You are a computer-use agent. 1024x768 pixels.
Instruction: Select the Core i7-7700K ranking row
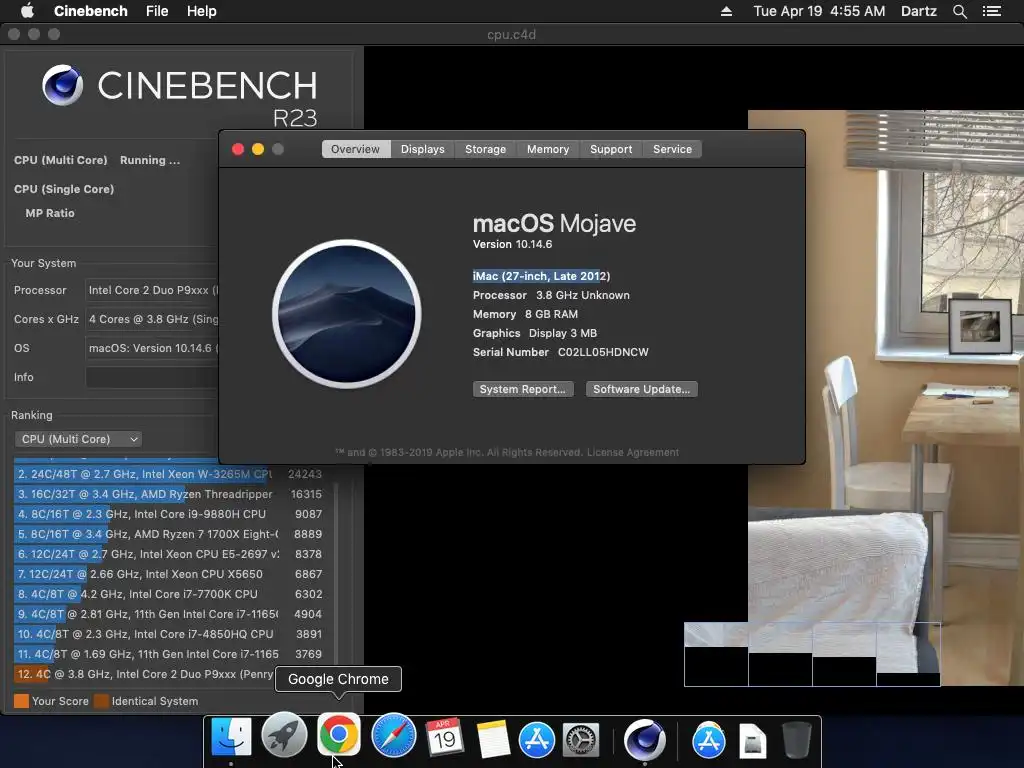click(x=168, y=594)
